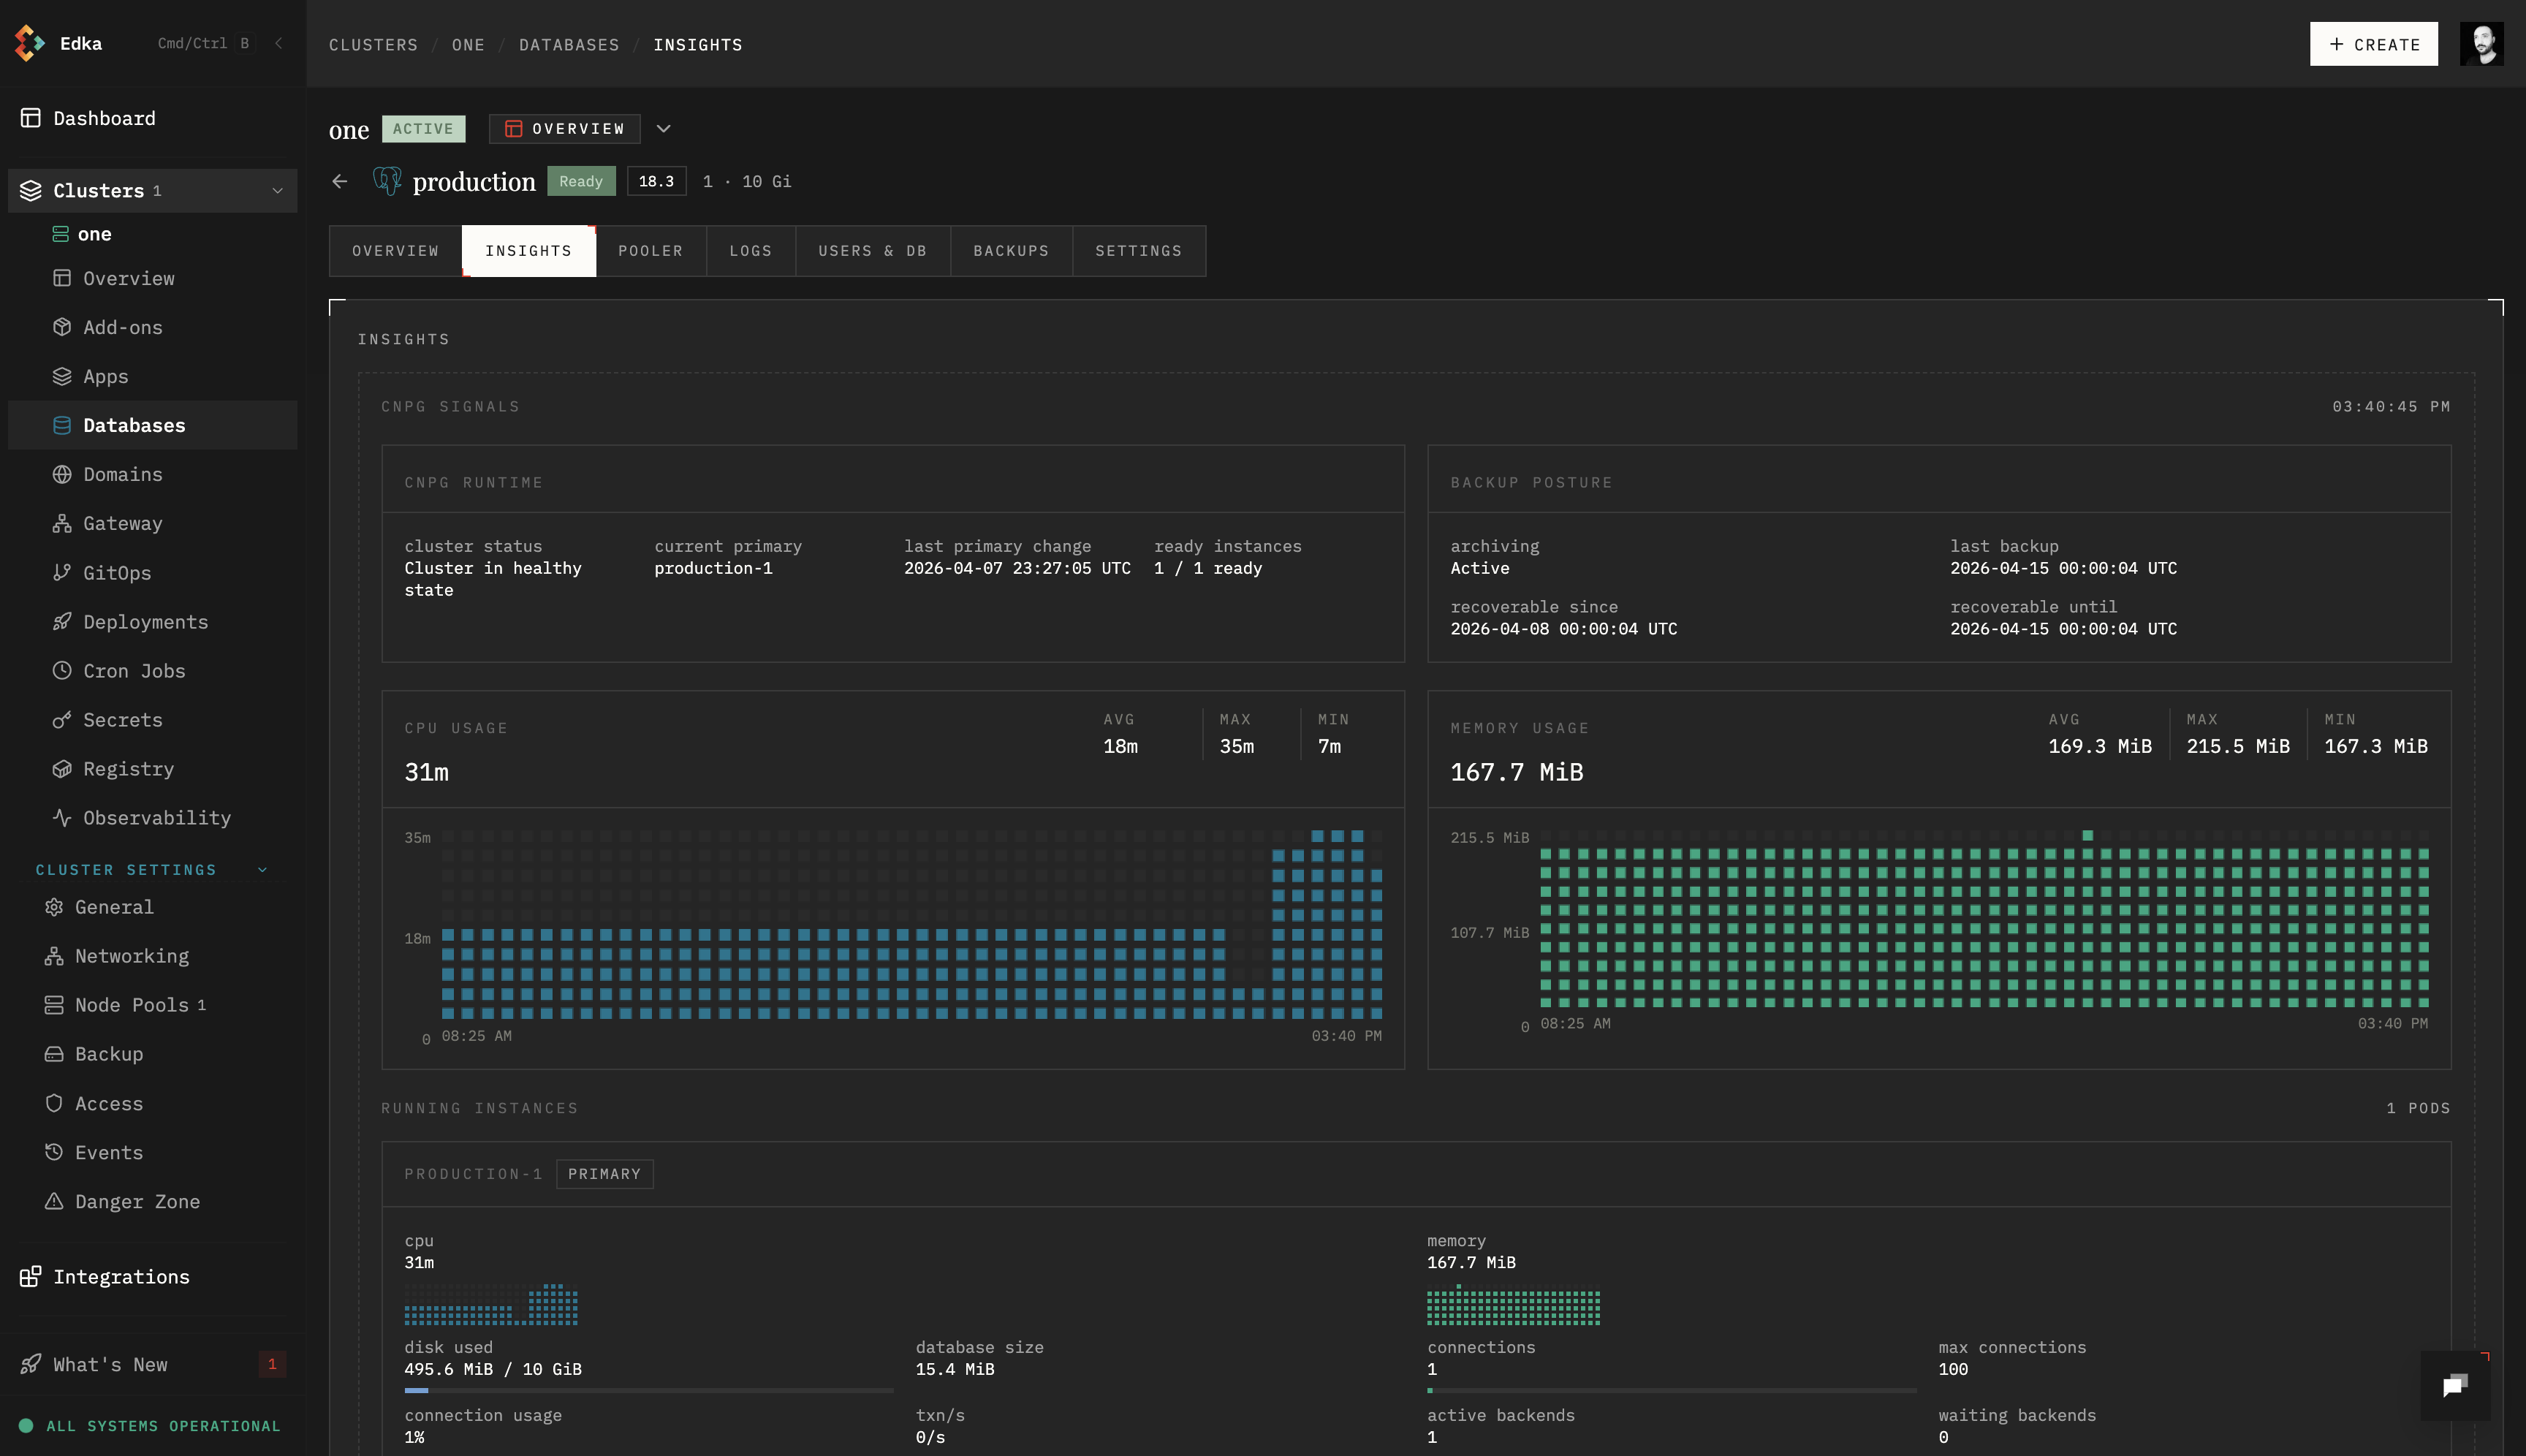The width and height of the screenshot is (2526, 1456).
Task: Collapse sidebar with the left chevron icon
Action: [279, 43]
